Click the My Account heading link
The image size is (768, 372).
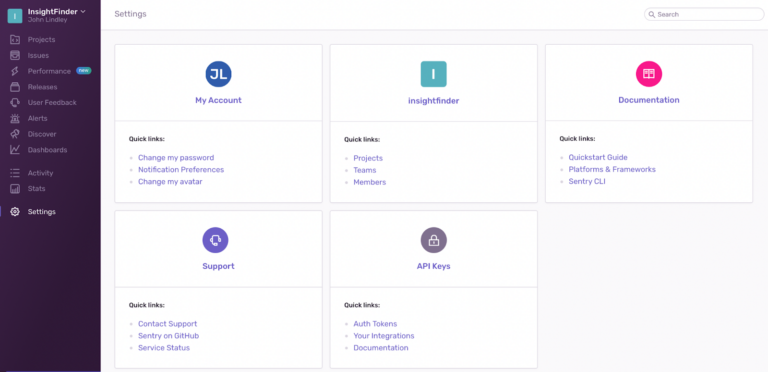(x=218, y=100)
